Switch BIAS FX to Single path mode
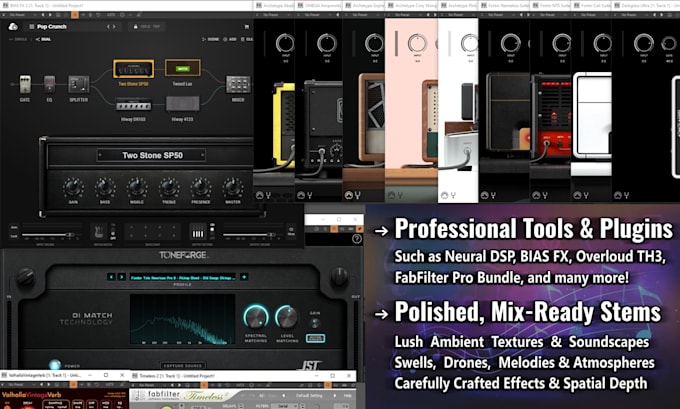680x409 pixels. pyautogui.click(x=18, y=39)
